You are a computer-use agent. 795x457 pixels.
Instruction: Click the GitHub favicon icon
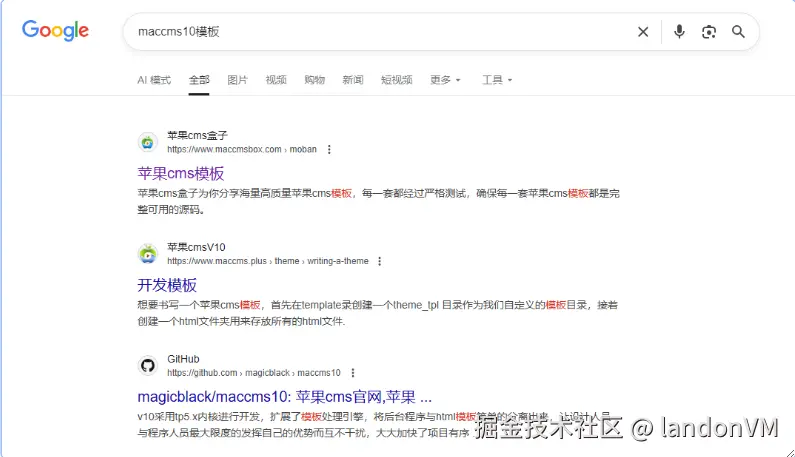[x=148, y=366]
